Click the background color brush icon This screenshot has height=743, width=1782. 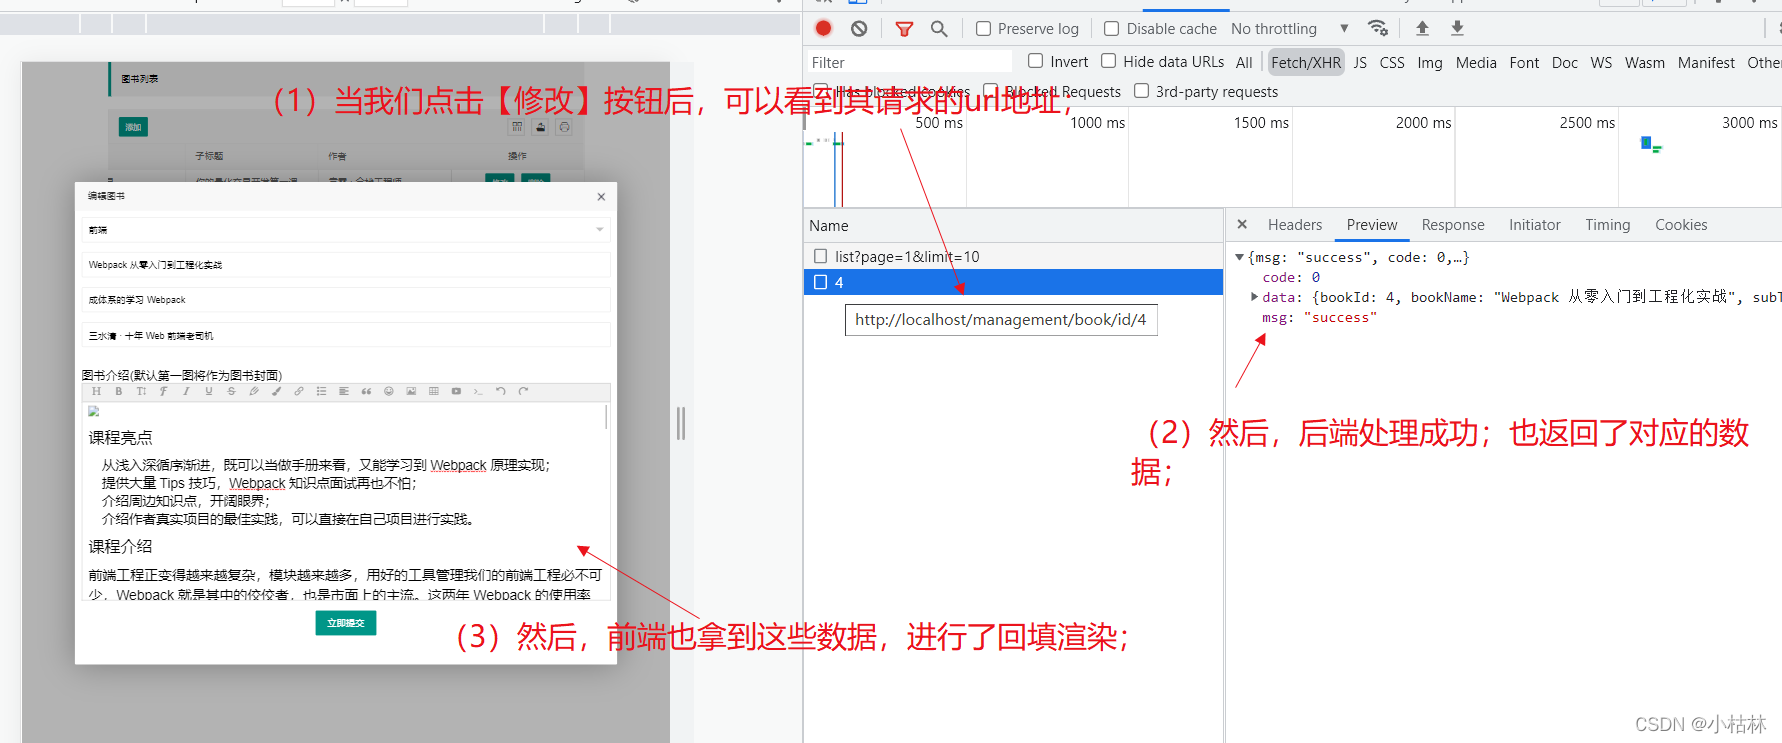(x=276, y=391)
